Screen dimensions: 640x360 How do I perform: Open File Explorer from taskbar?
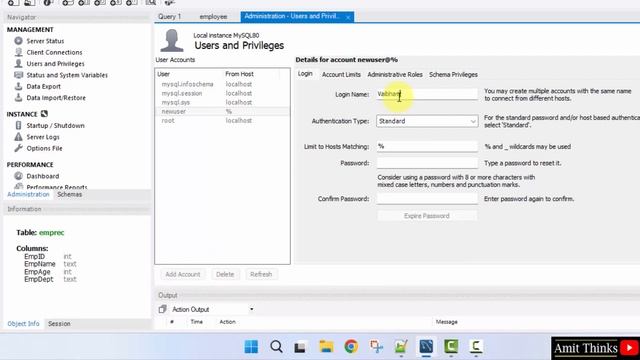(x=326, y=347)
